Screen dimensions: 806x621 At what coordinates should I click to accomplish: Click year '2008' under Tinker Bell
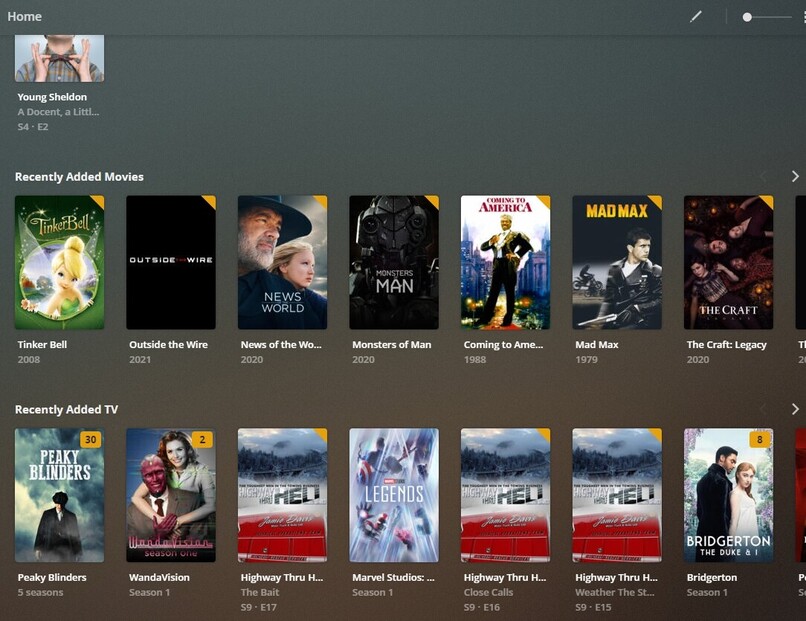click(29, 359)
